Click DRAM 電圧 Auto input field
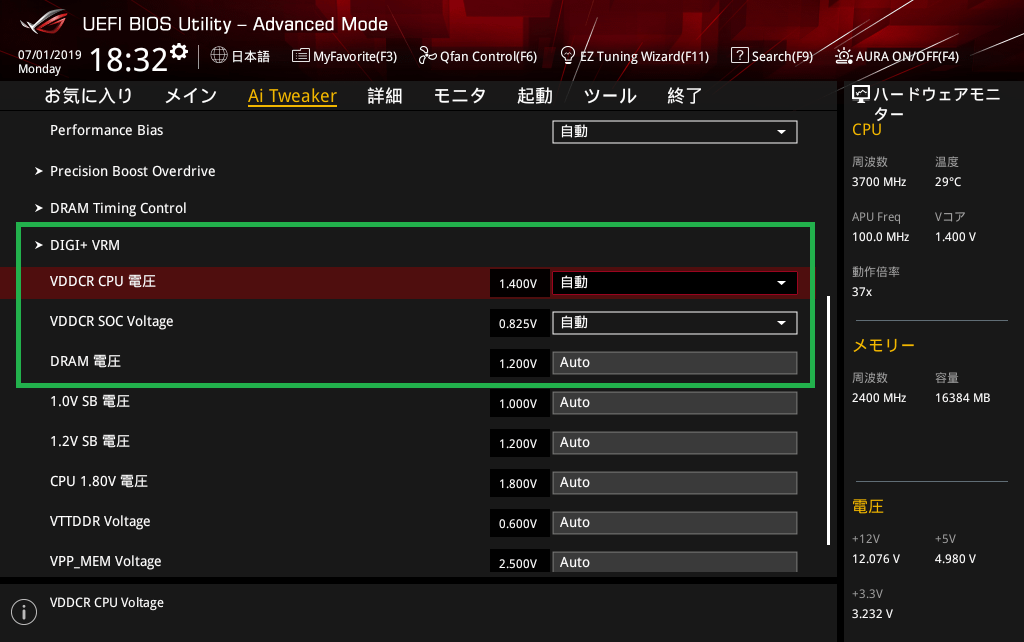The height and width of the screenshot is (642, 1024). [675, 363]
